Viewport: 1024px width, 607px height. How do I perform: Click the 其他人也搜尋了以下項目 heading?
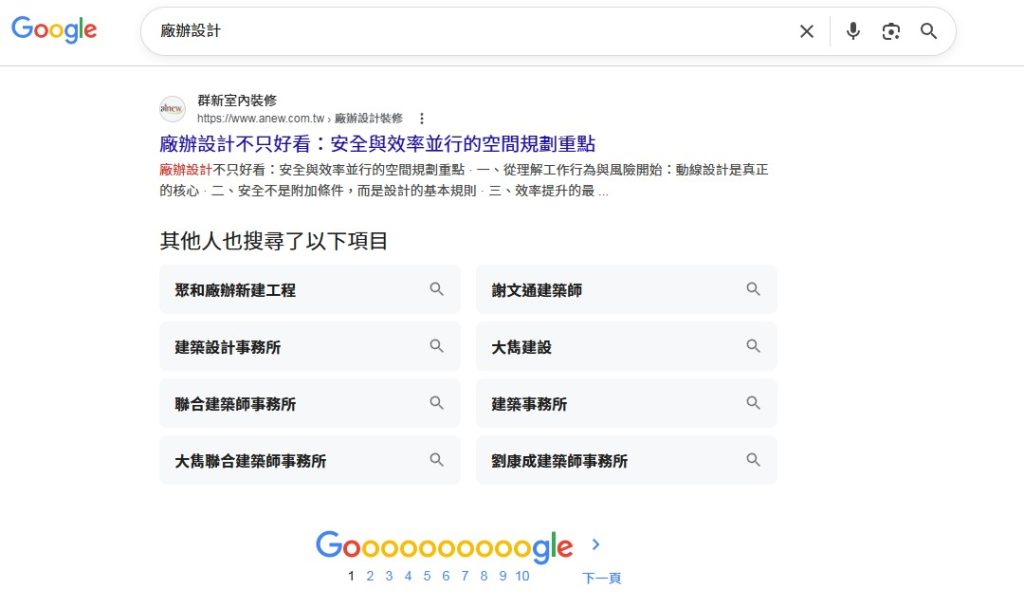[x=274, y=240]
